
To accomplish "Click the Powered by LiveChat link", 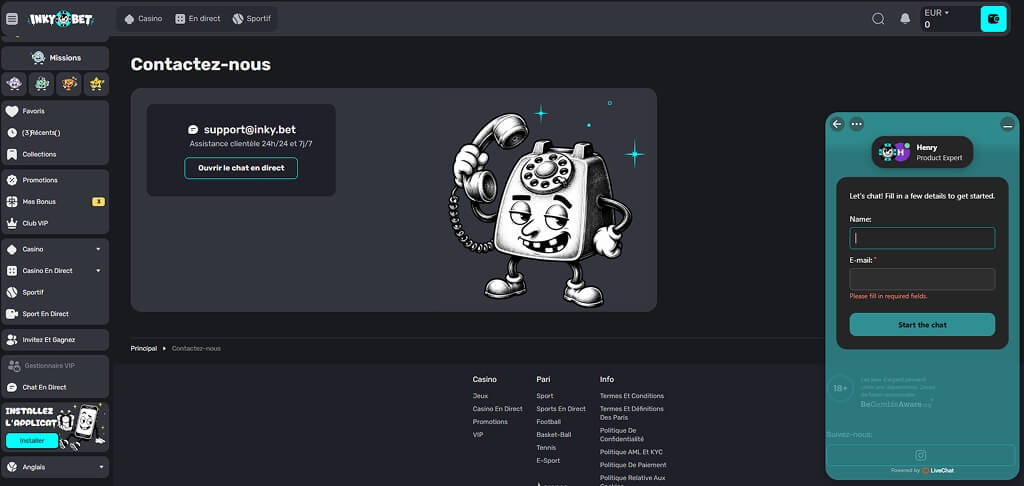I will tap(922, 470).
